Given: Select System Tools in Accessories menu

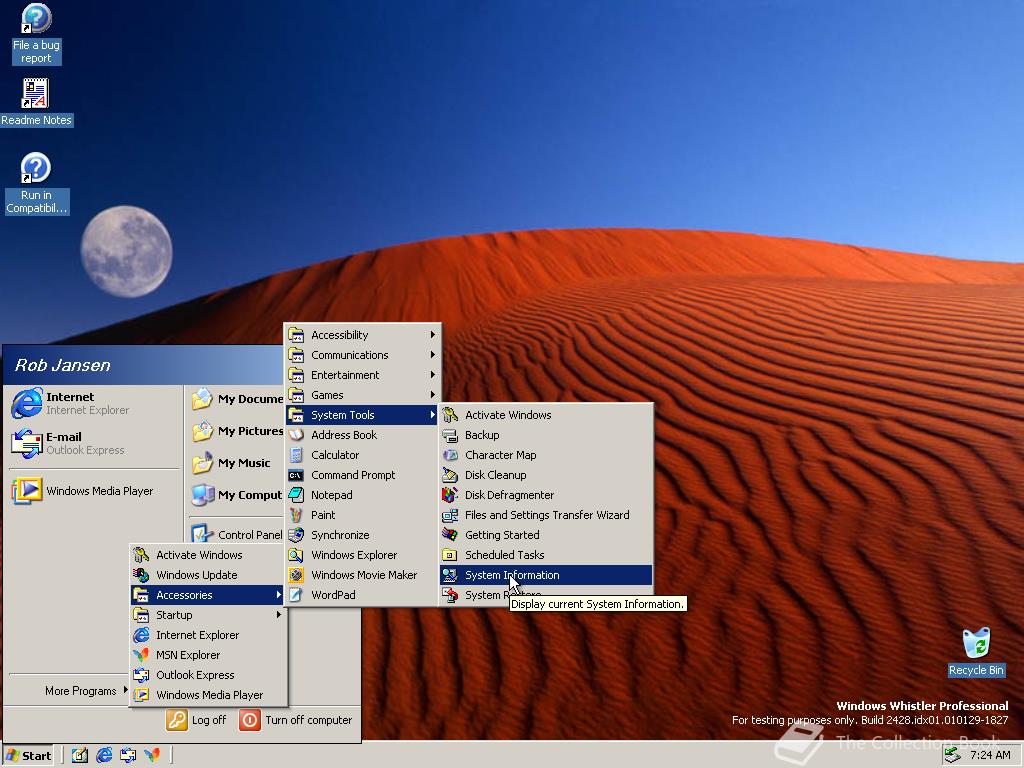Looking at the screenshot, I should pos(362,415).
